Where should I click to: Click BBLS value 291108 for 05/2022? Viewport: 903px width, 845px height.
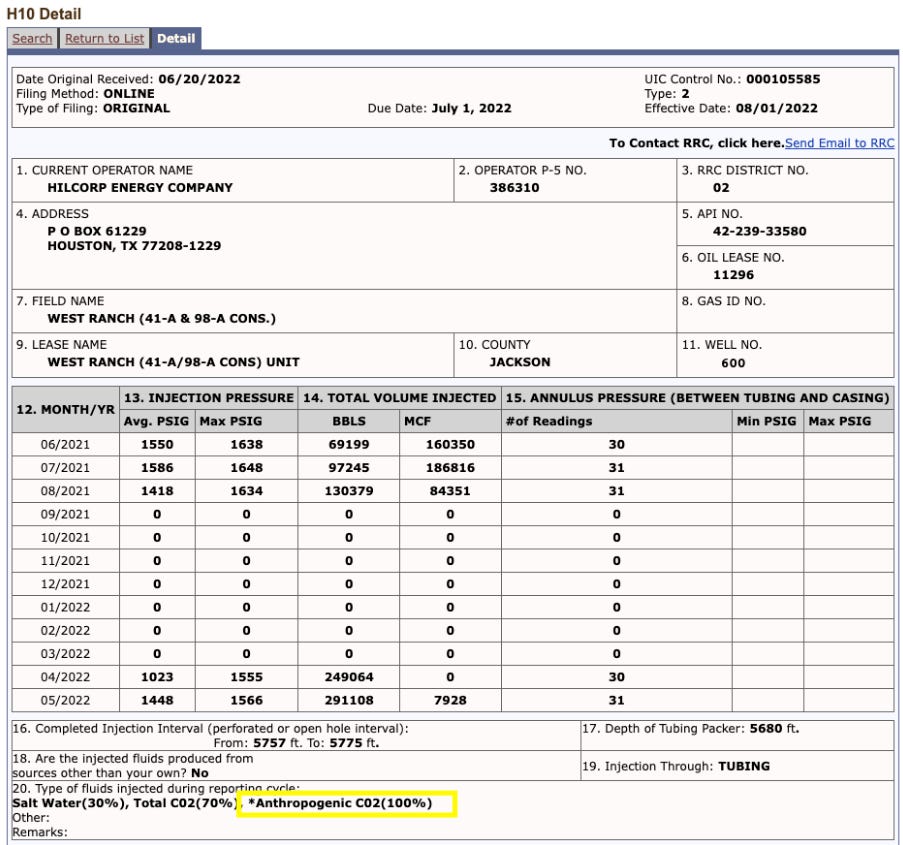pyautogui.click(x=348, y=700)
